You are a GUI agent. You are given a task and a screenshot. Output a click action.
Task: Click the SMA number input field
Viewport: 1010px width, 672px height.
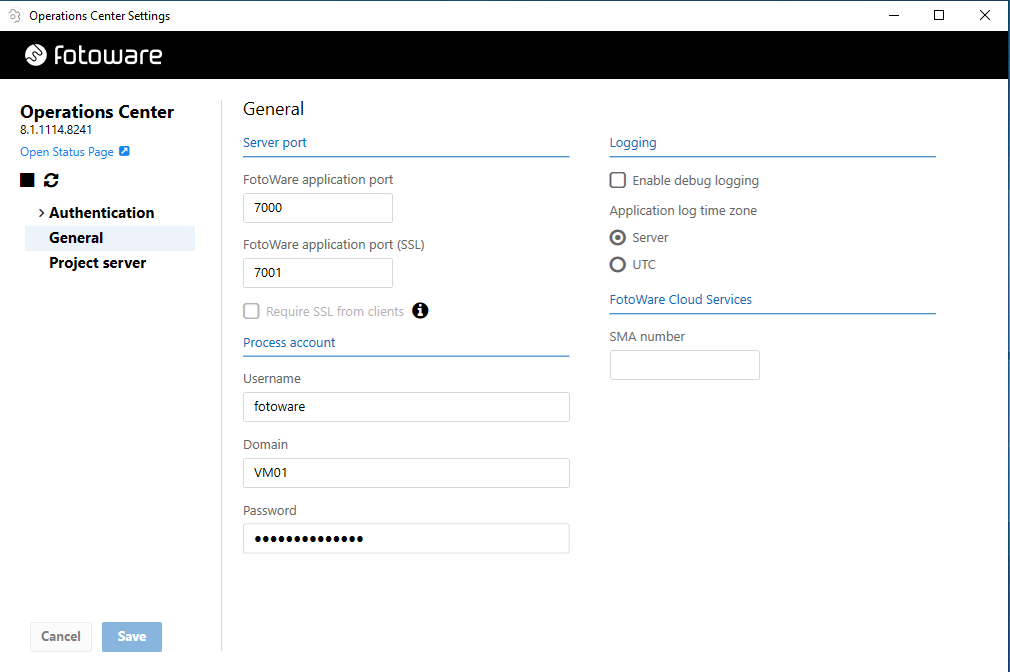(684, 365)
